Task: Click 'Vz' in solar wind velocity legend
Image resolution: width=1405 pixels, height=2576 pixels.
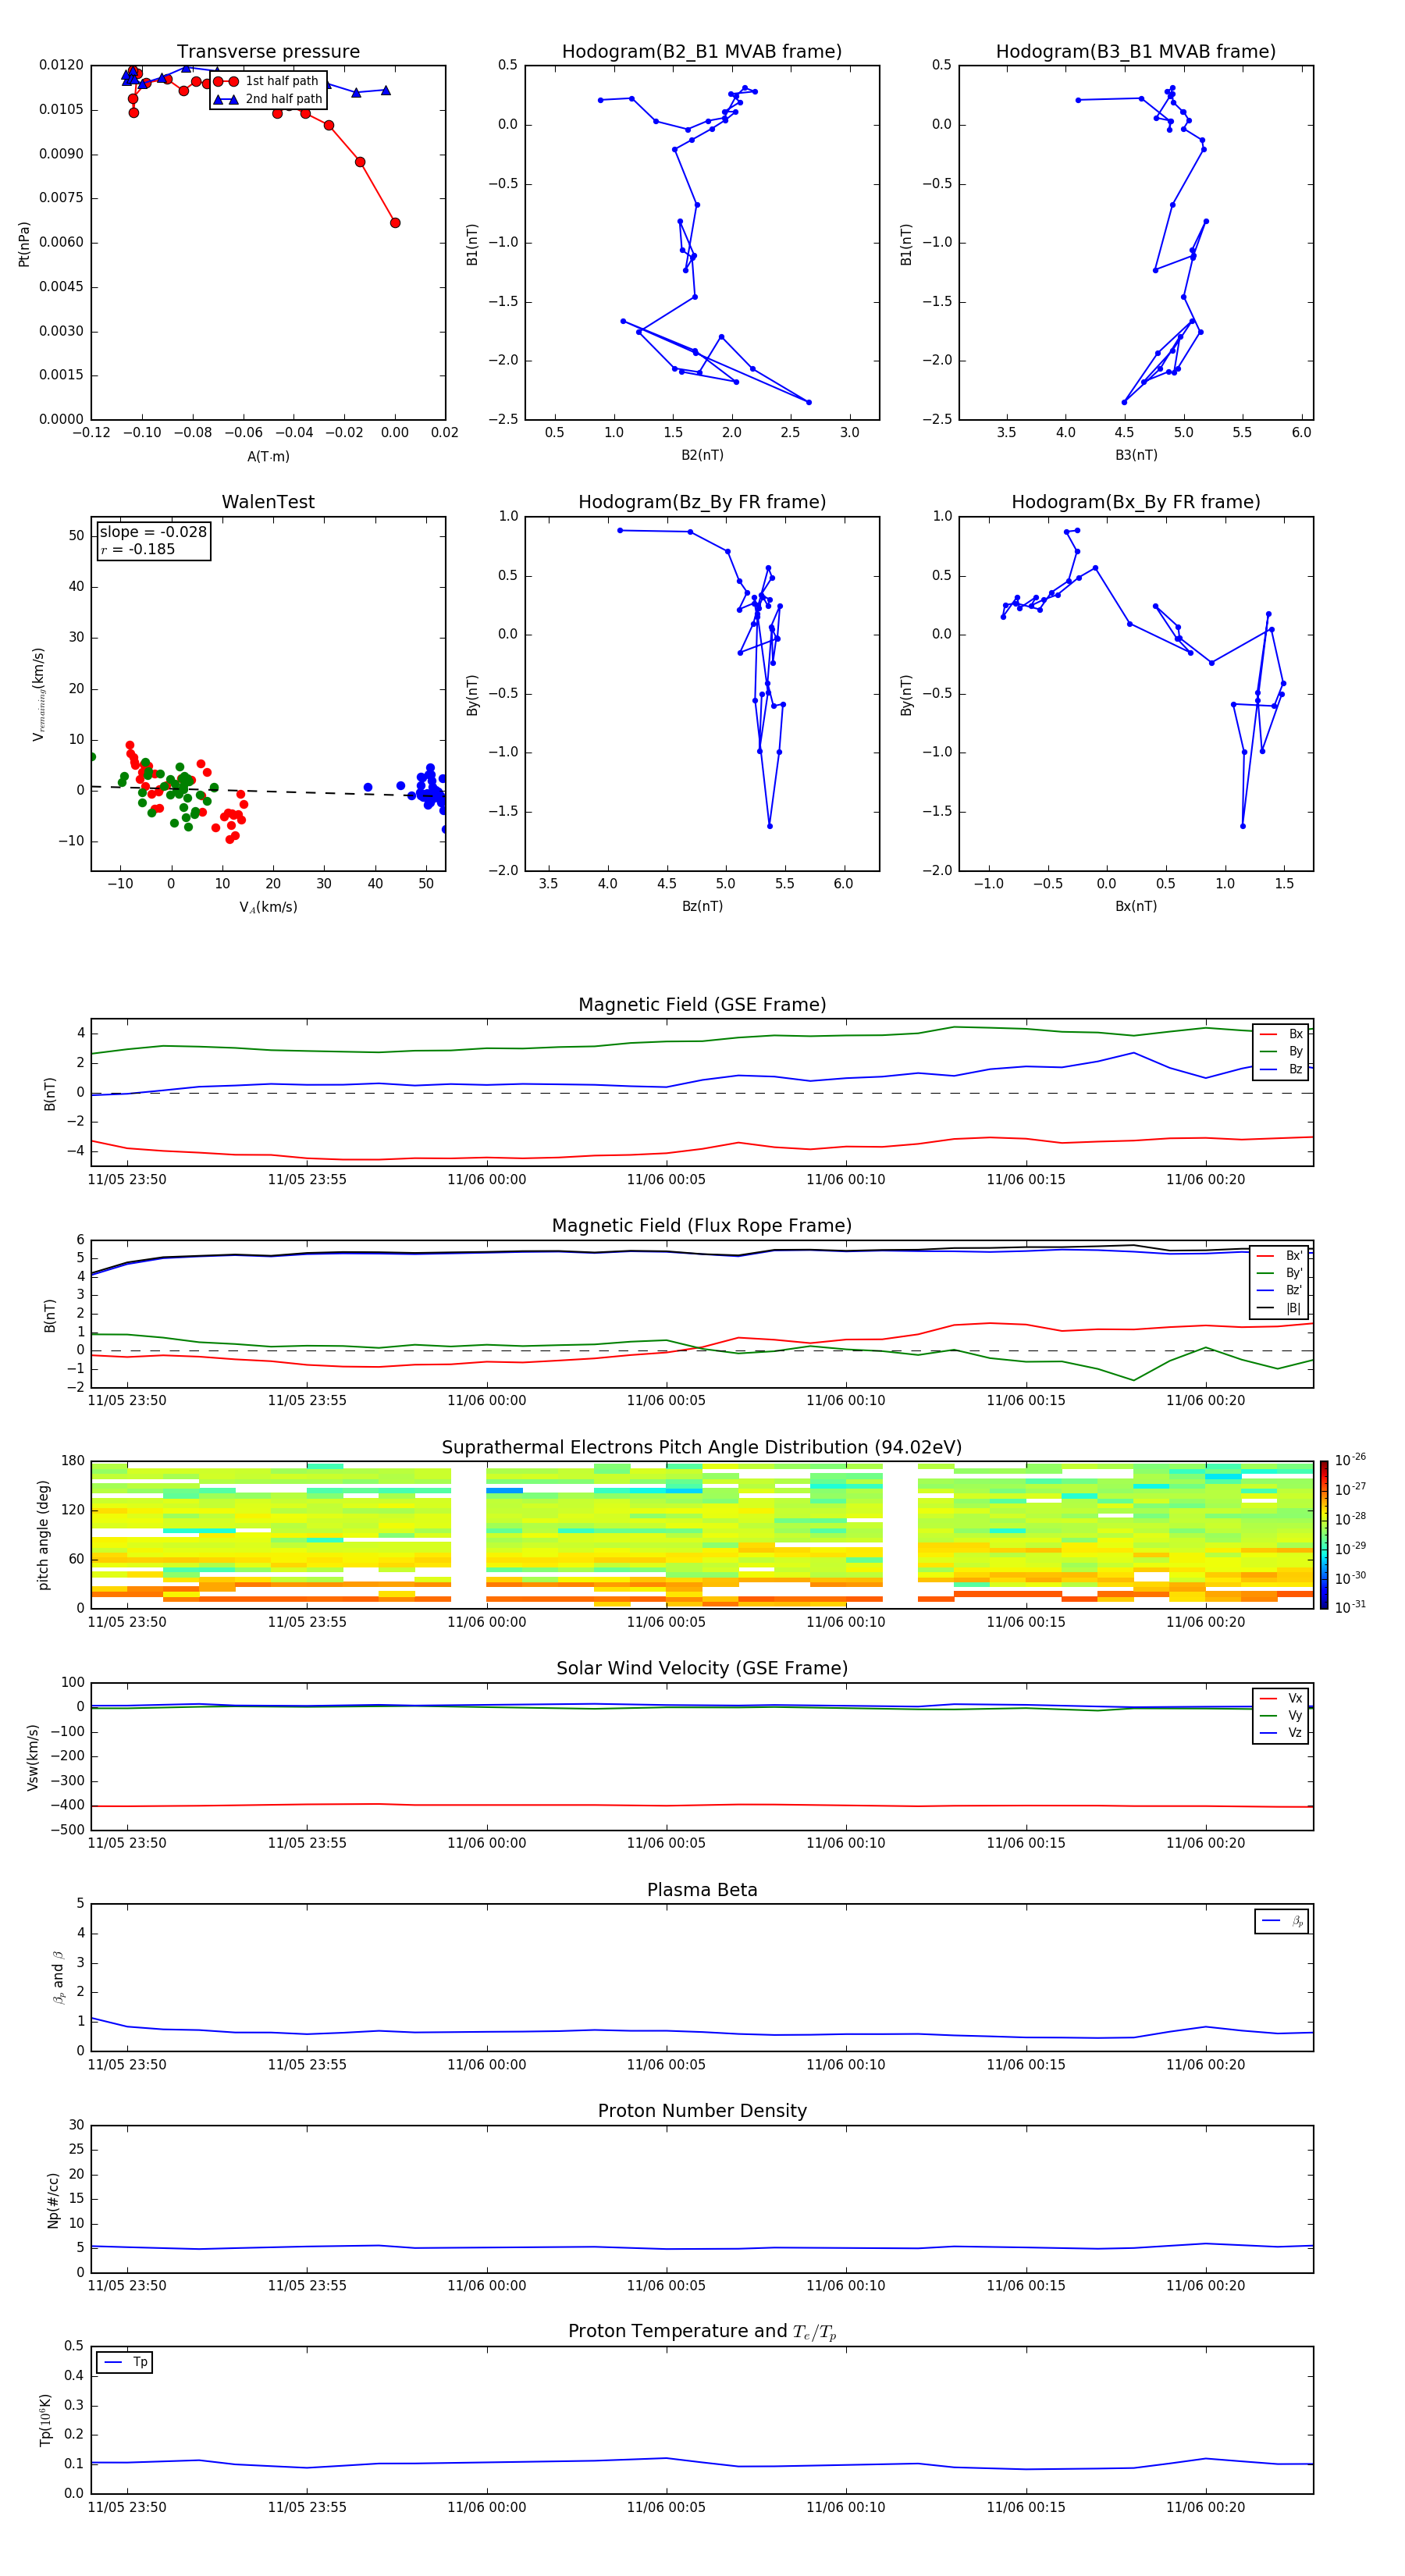Action: (1281, 1733)
